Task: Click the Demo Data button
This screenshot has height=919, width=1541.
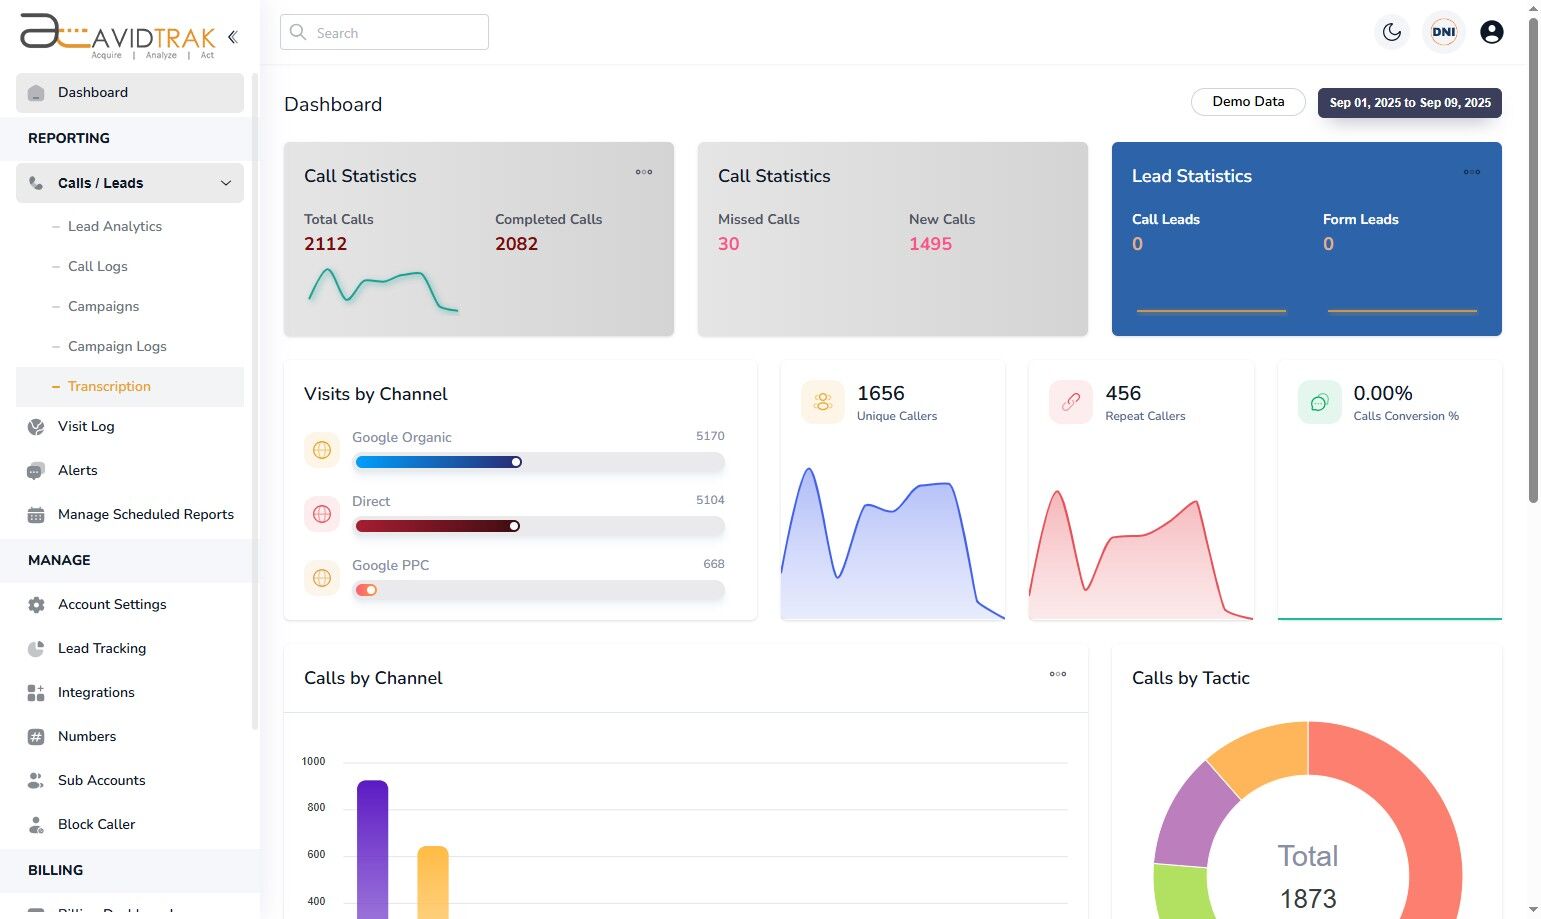Action: pos(1248,102)
